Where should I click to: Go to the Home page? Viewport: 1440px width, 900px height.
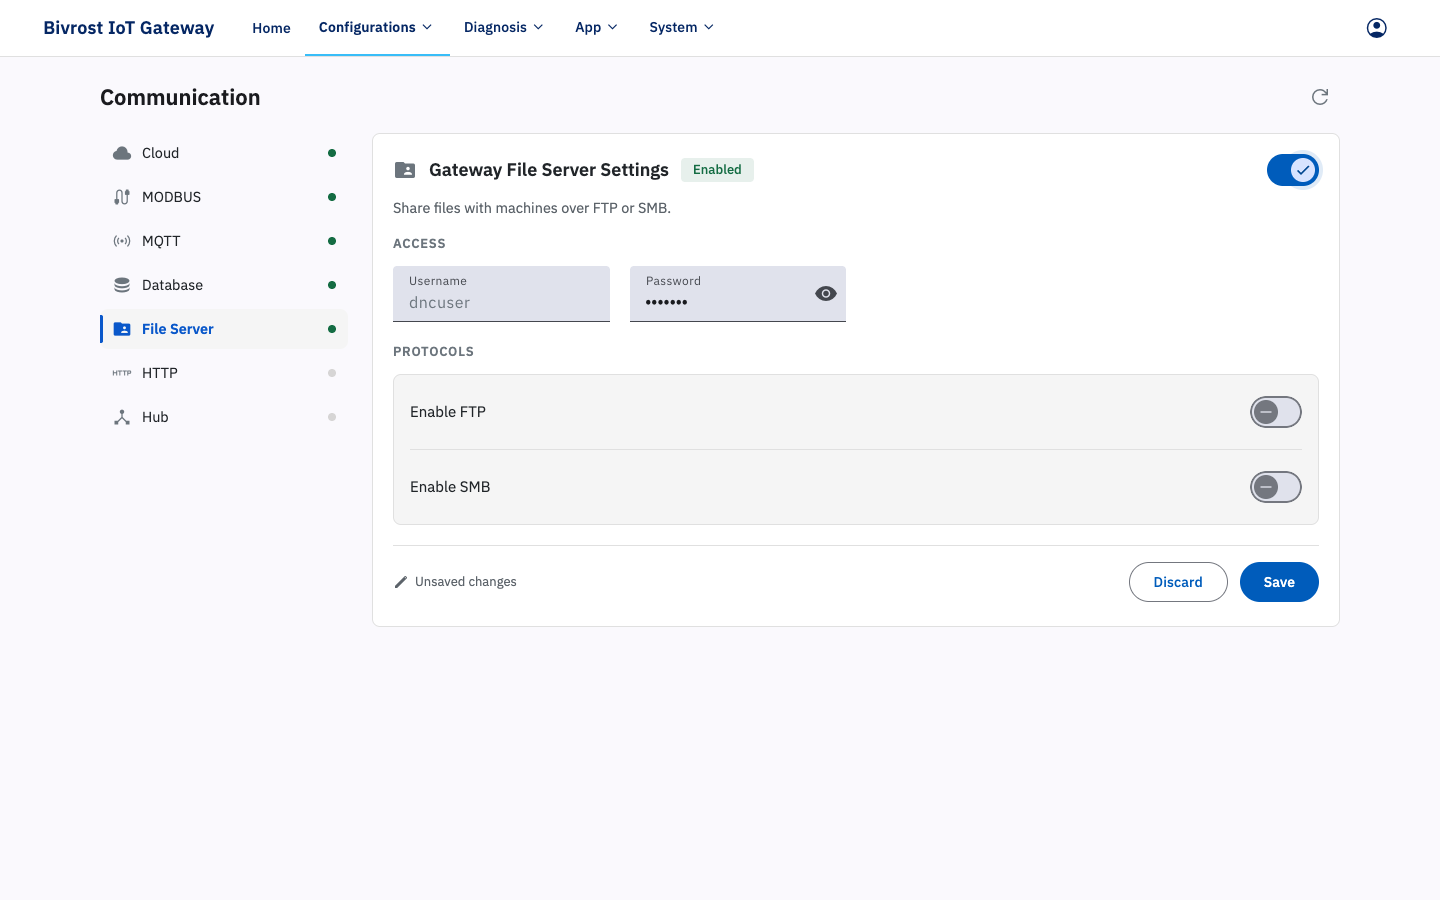272,28
